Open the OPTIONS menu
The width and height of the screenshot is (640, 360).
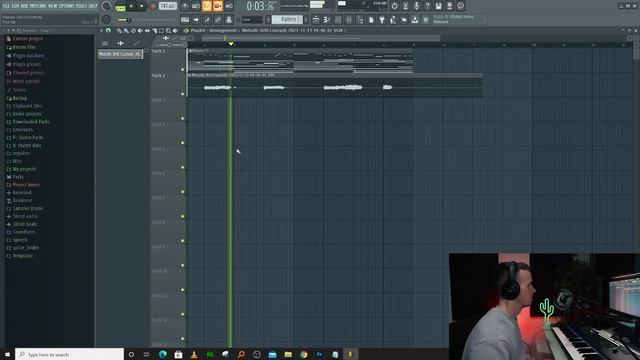[66, 6]
